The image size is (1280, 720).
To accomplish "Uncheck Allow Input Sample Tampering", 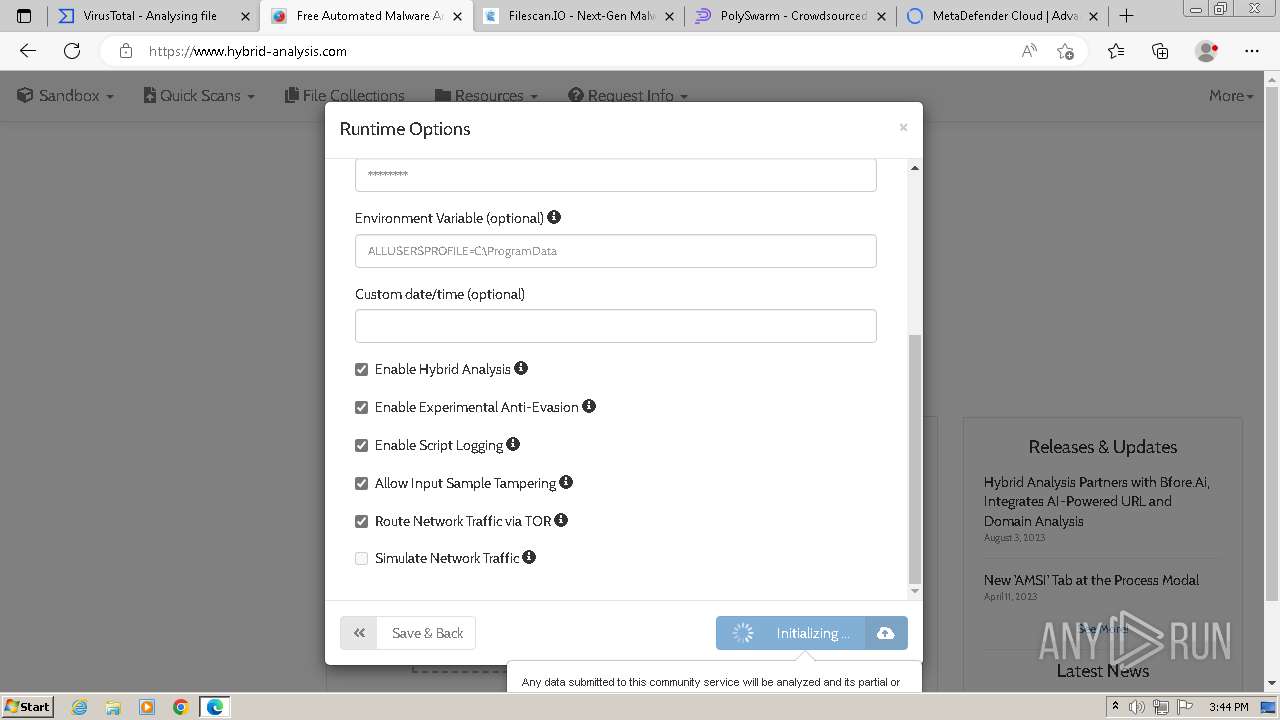I will (362, 483).
